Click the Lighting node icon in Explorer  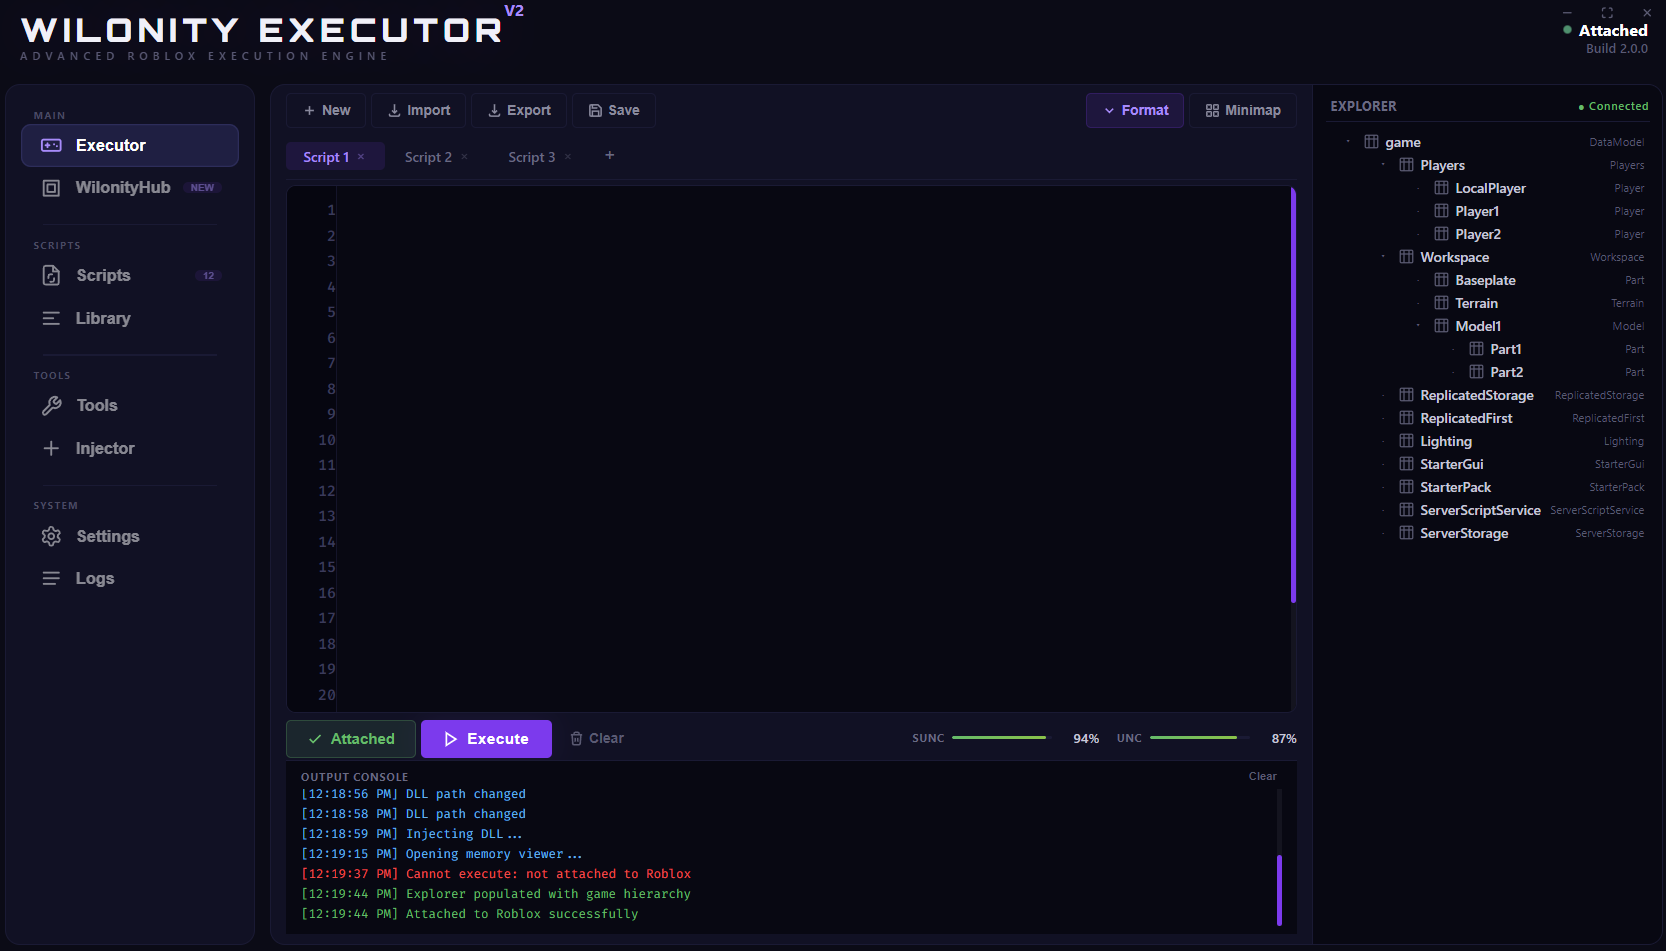[1406, 441]
